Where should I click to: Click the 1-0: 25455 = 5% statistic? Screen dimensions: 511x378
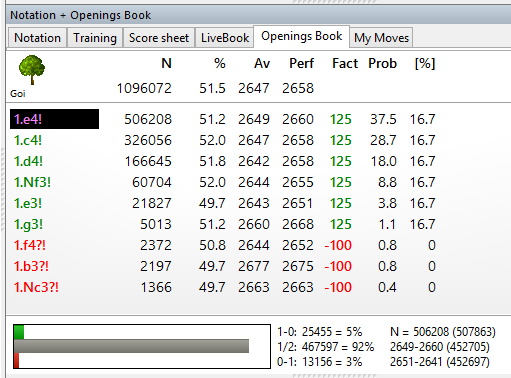click(320, 332)
